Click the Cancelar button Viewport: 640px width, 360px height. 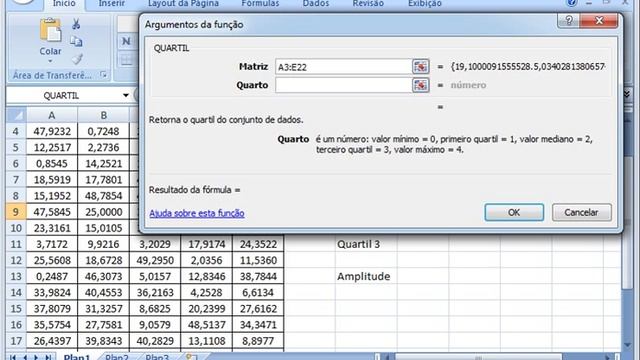(x=582, y=213)
